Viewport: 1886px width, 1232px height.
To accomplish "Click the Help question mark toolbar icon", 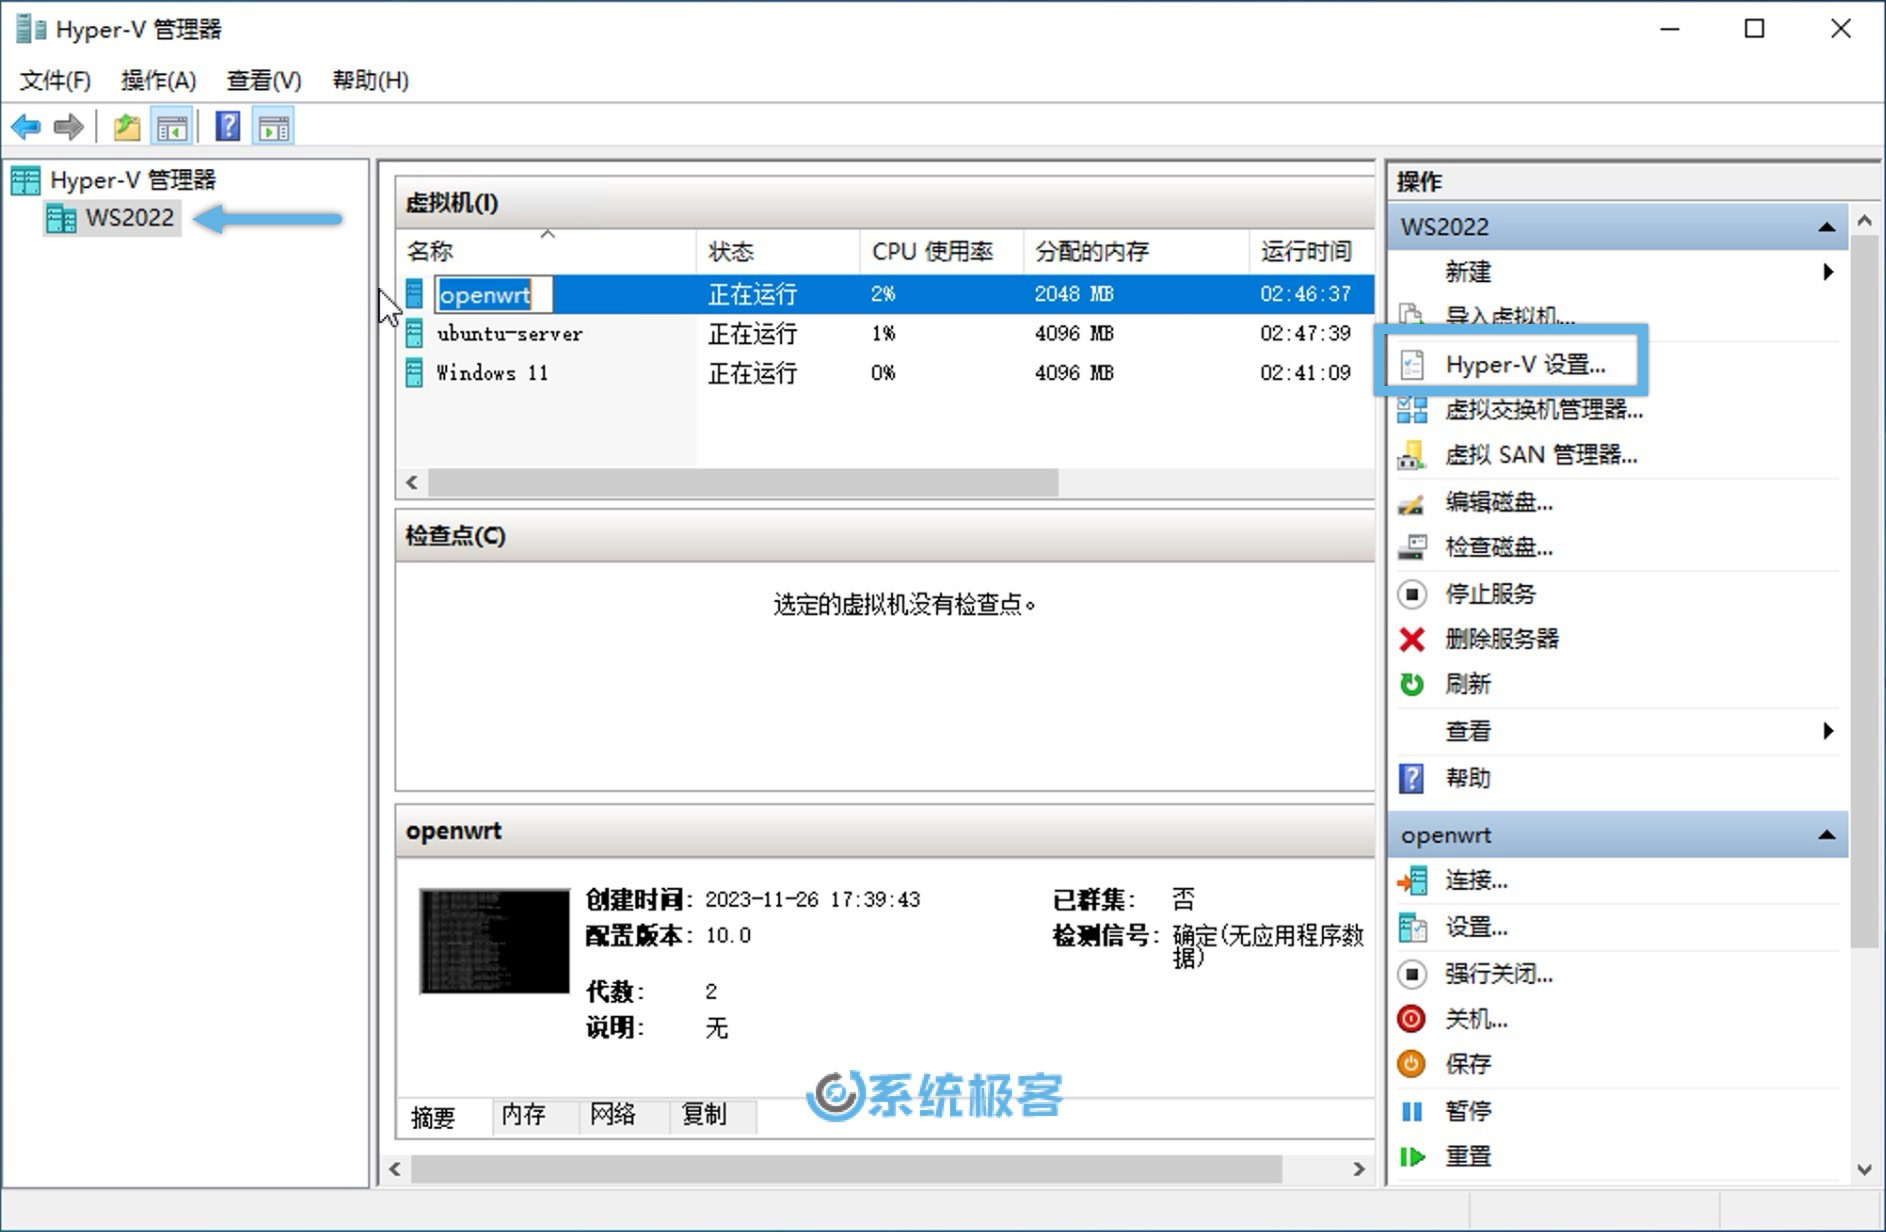I will [228, 127].
